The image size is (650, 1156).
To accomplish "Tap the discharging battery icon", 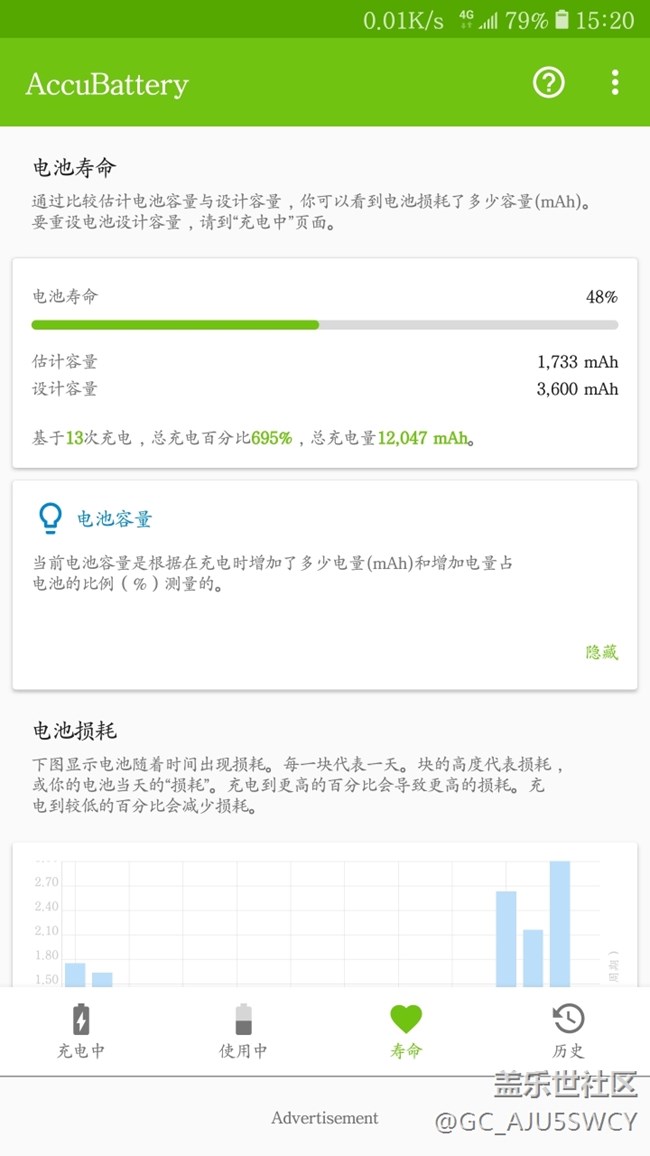I will pyautogui.click(x=243, y=1019).
